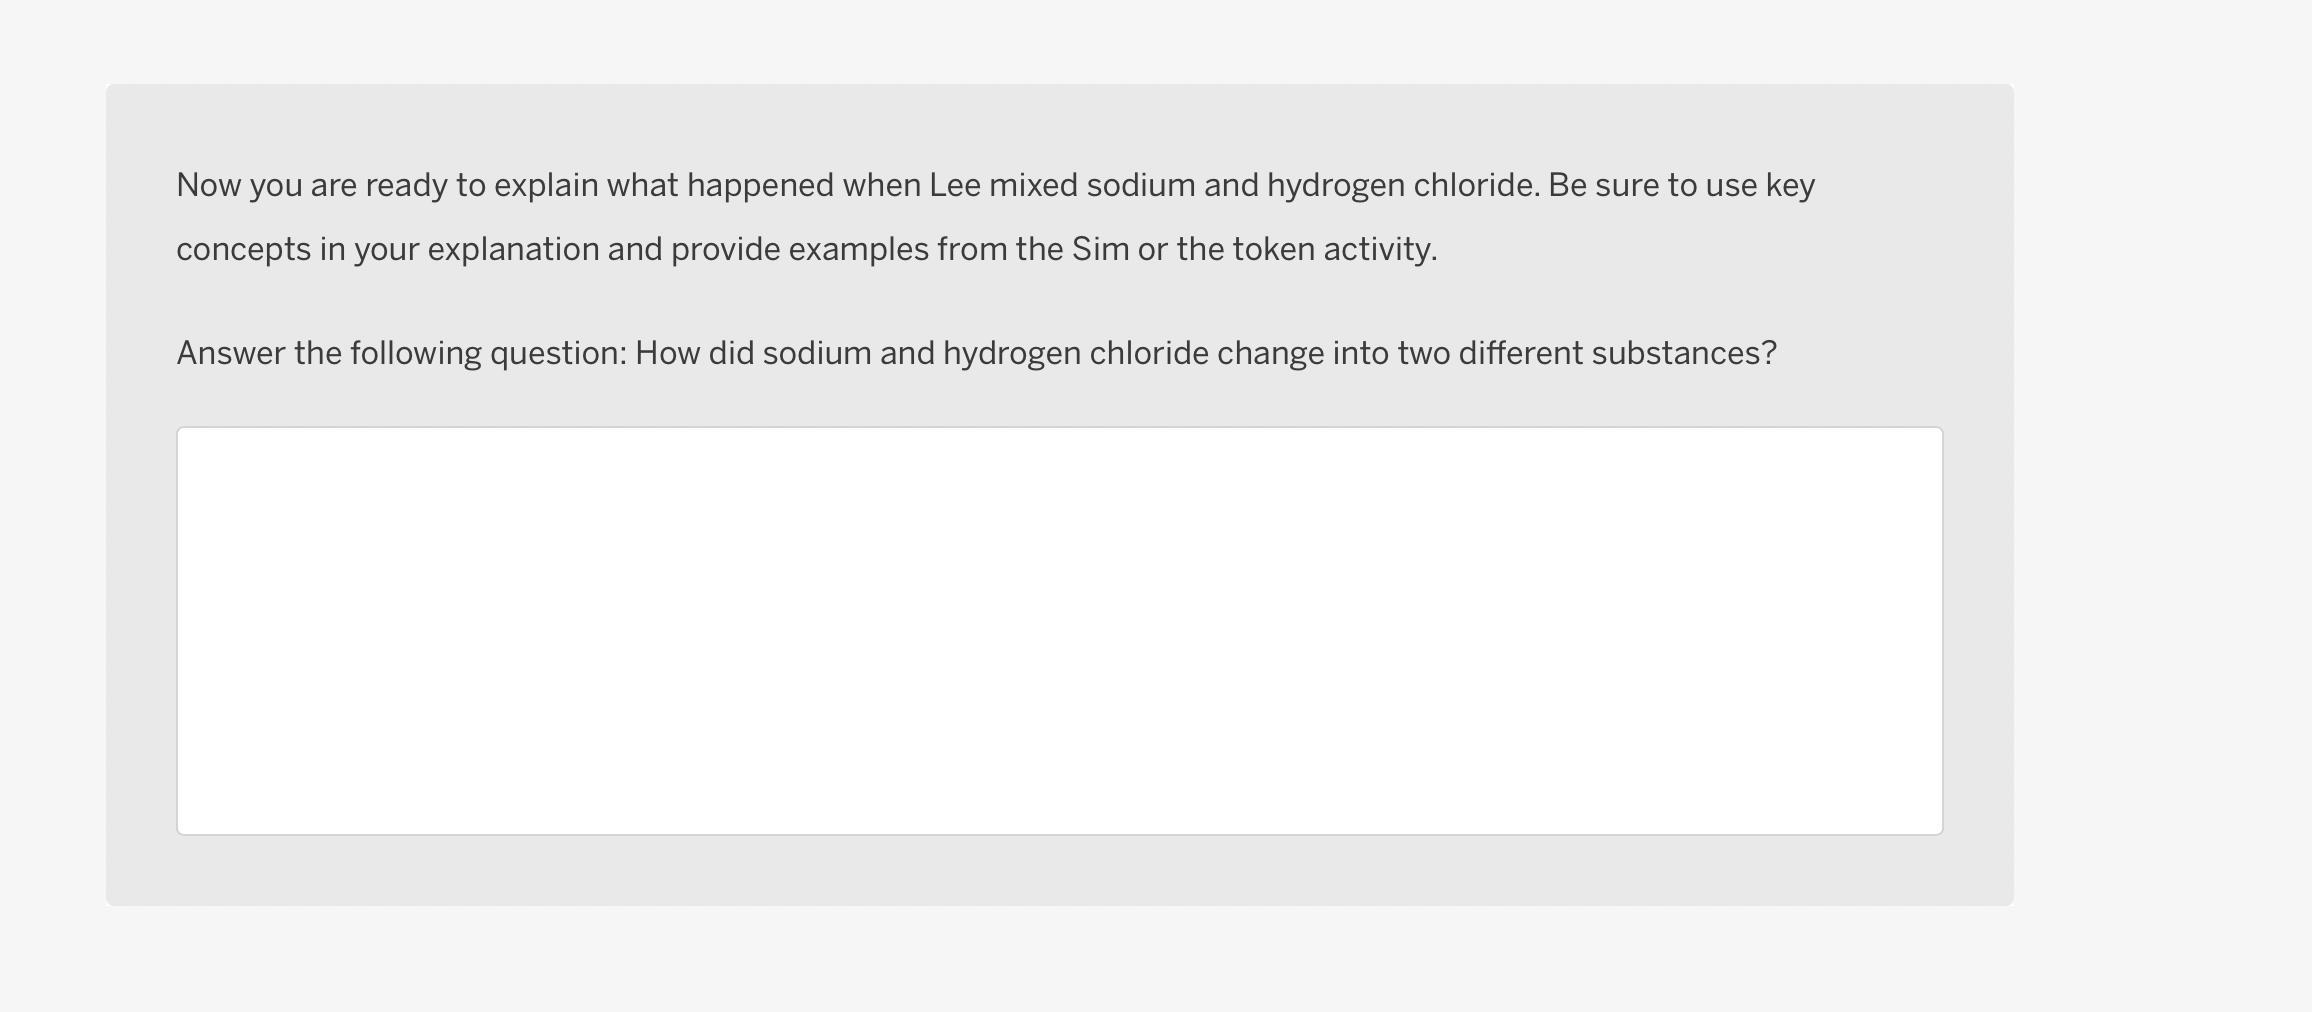Image resolution: width=2312 pixels, height=1012 pixels.
Task: Click the word "explanation" in the prompt
Action: 513,250
